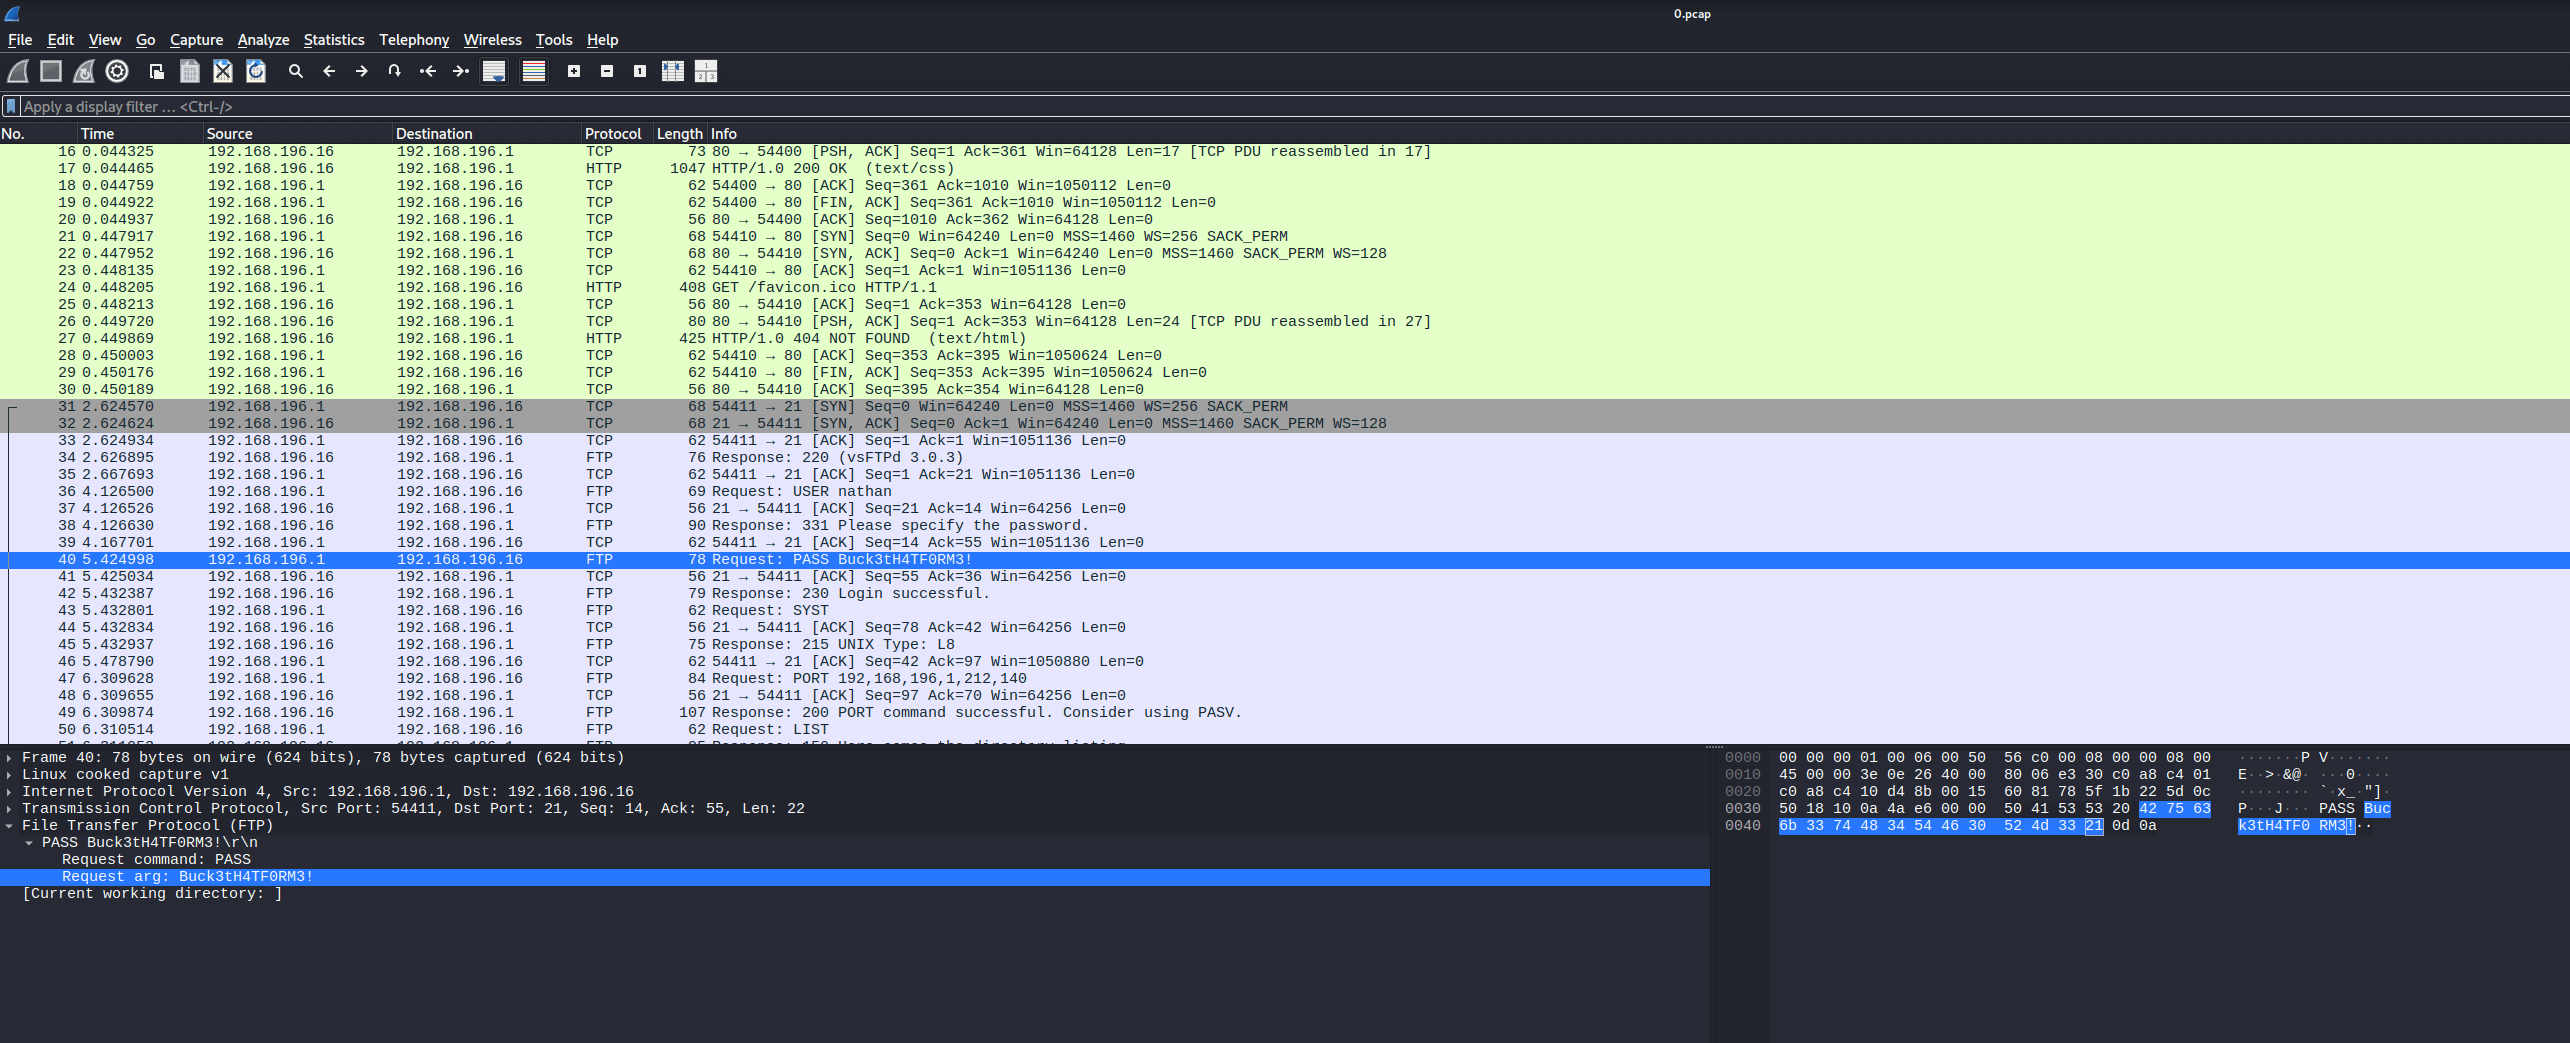Sort packets by Info column header
Viewport: 2570px width, 1043px height.
tap(1638, 134)
